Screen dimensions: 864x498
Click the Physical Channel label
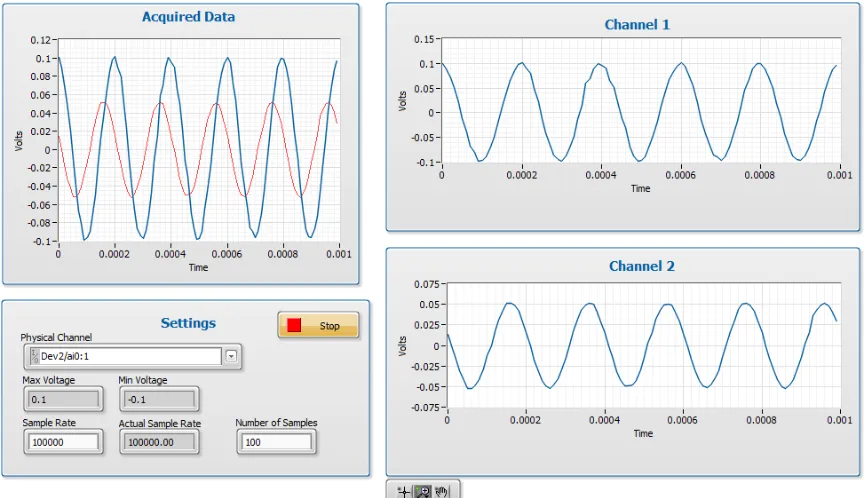[56, 337]
